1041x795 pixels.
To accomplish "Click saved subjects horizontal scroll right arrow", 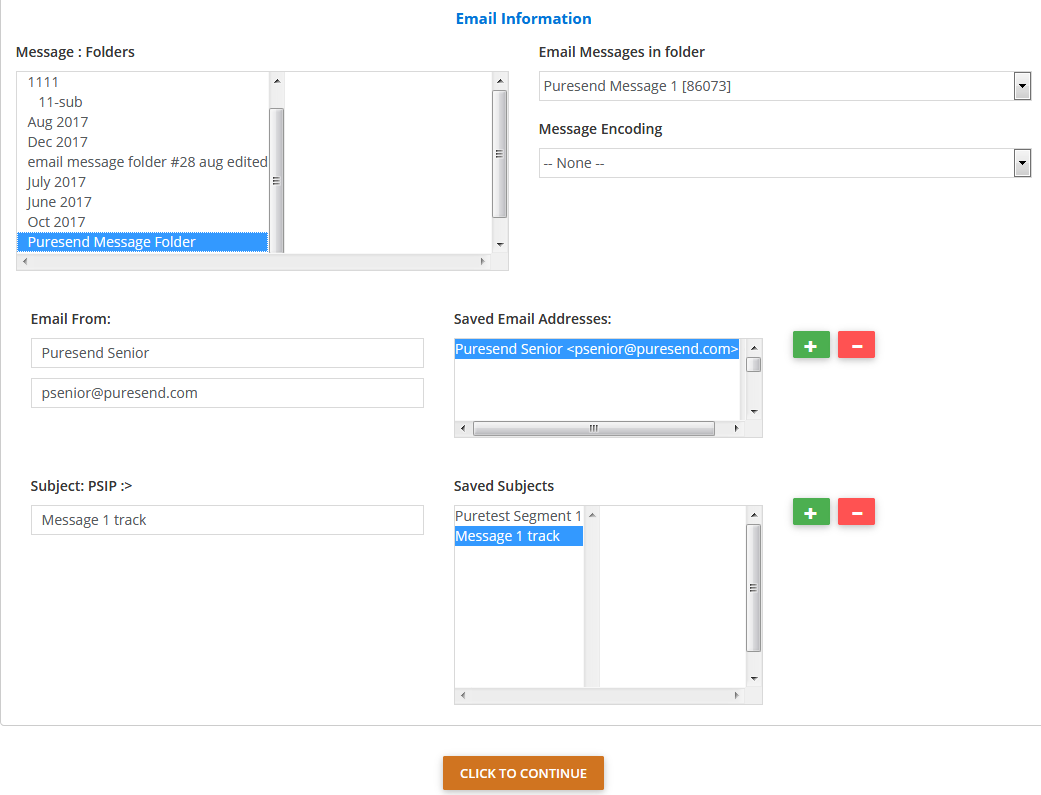I will (736, 695).
